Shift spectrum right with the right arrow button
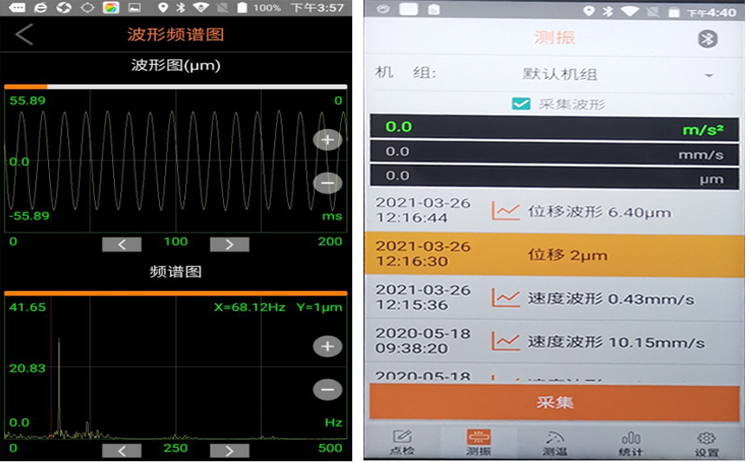 [228, 450]
